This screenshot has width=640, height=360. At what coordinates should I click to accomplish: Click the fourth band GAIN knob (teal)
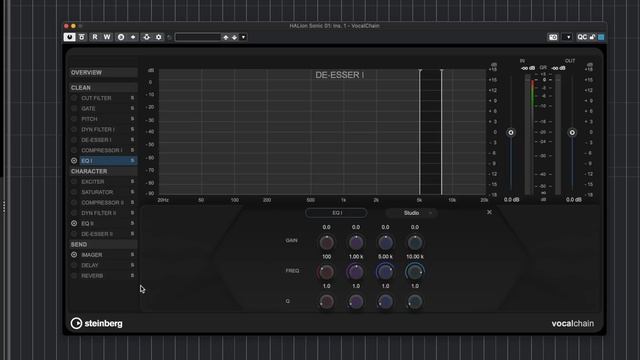tap(415, 243)
